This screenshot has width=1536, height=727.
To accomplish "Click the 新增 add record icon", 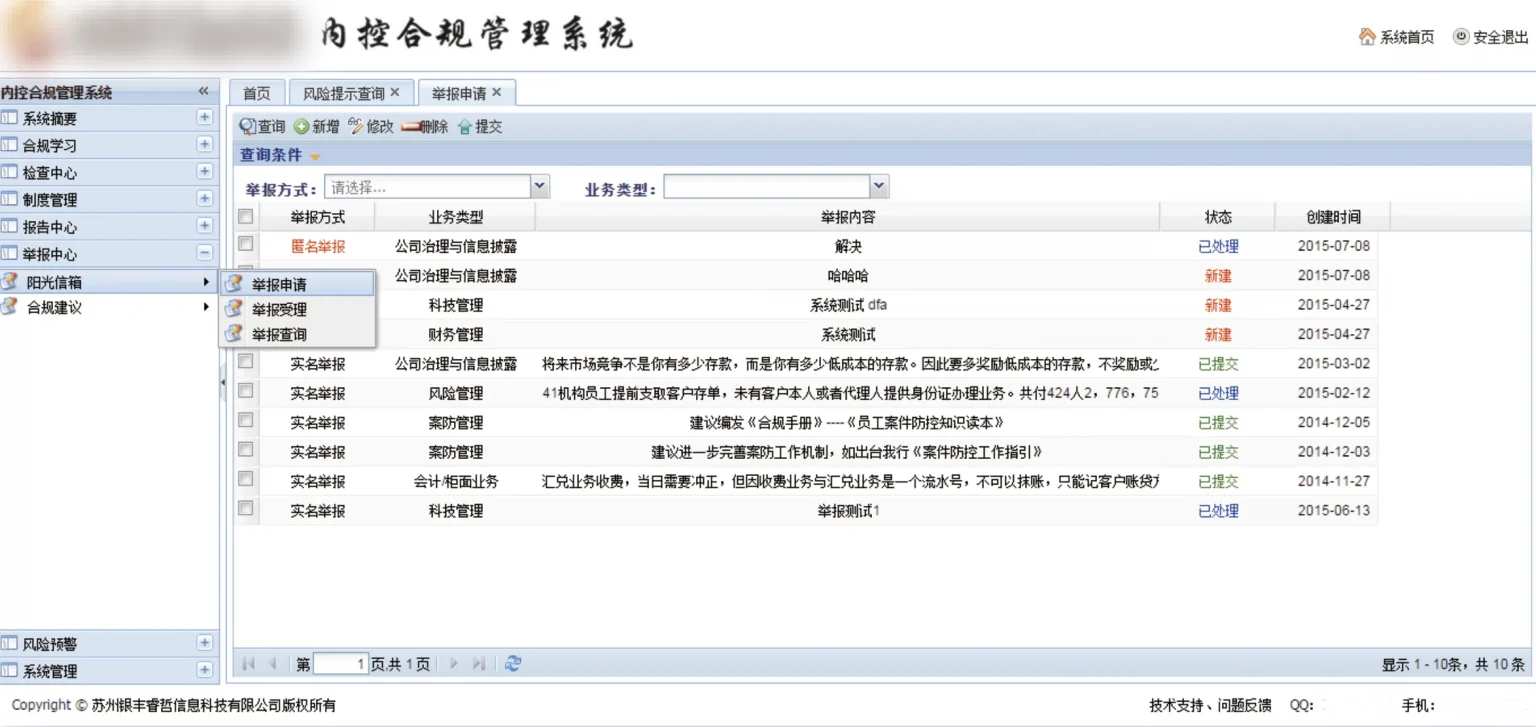I will [x=301, y=127].
